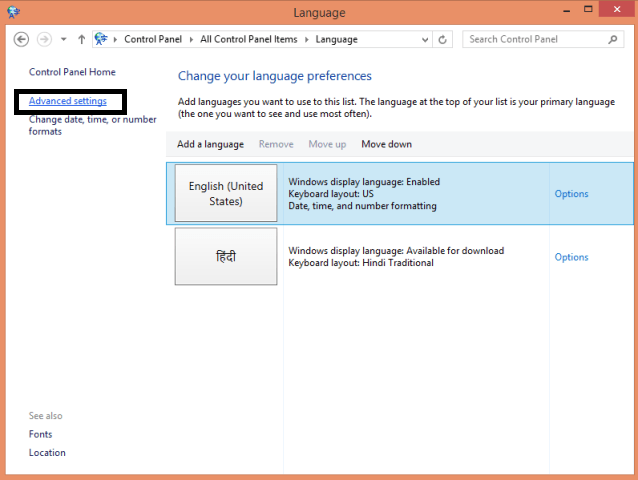Select the English (United States) language tile
Viewport: 638px width, 480px height.
pyautogui.click(x=226, y=193)
